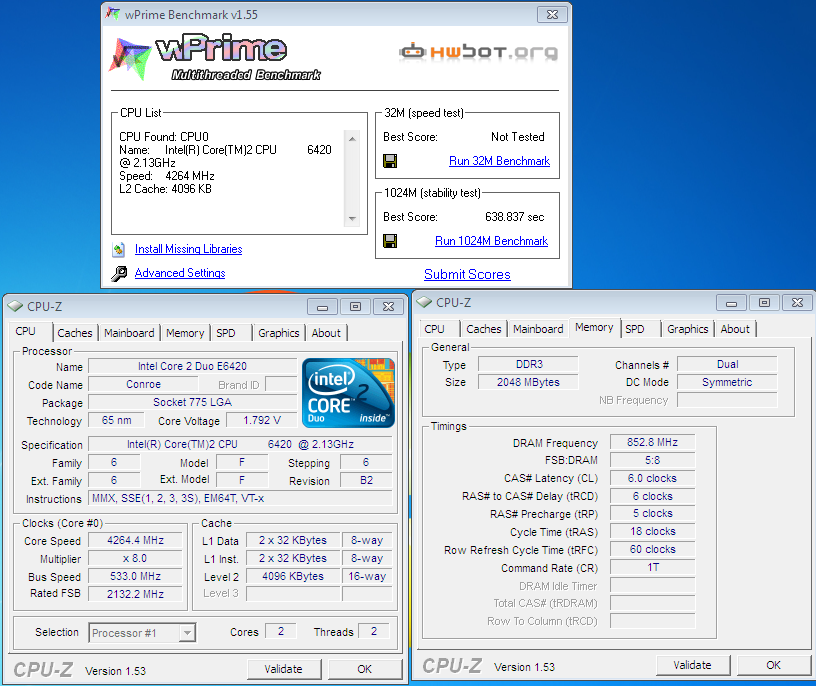The height and width of the screenshot is (686, 816).
Task: Open the Graphics tab in the right CPU-Z window
Action: [688, 329]
